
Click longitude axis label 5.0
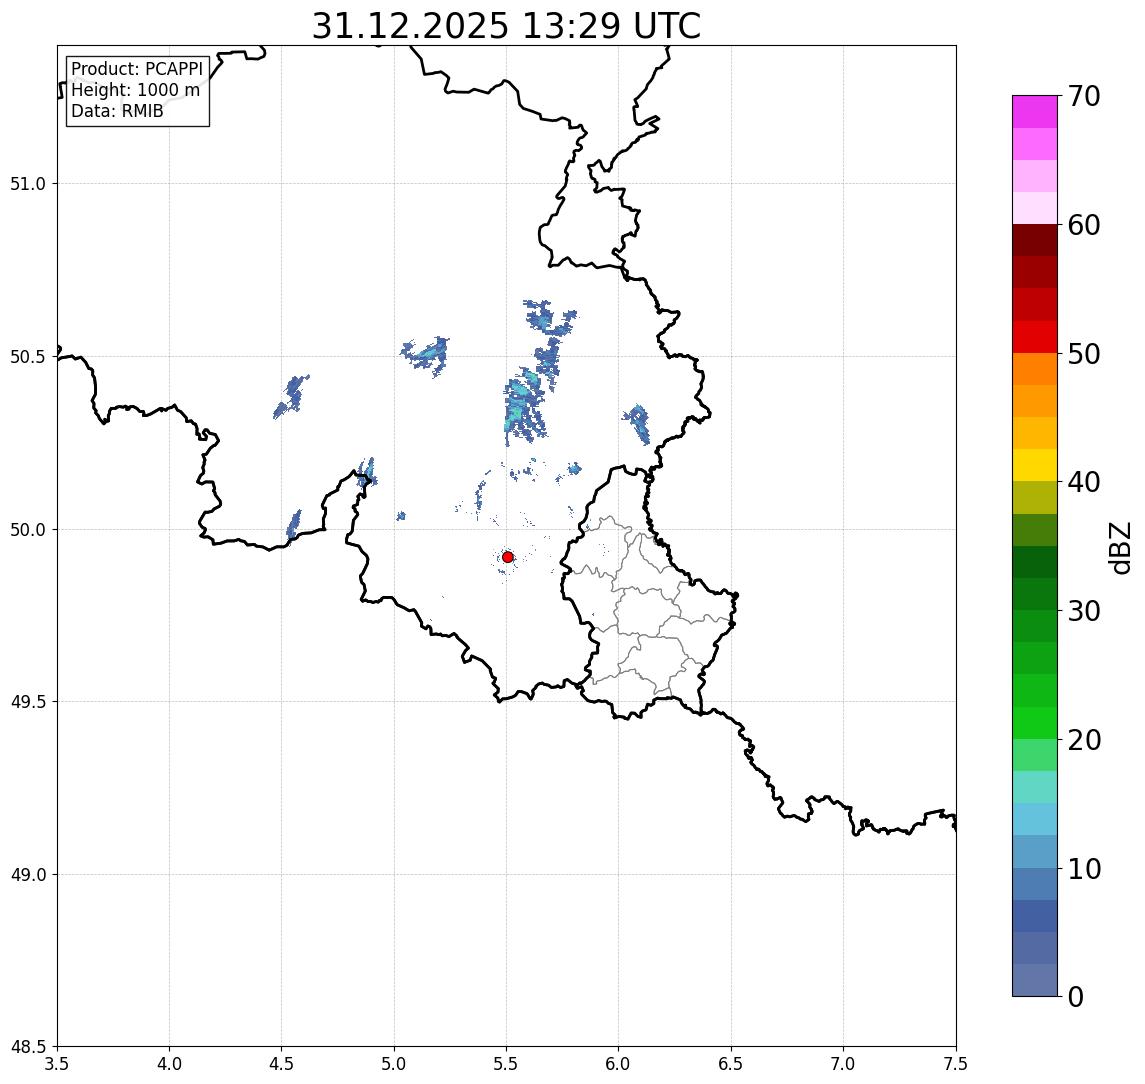pyautogui.click(x=394, y=1064)
